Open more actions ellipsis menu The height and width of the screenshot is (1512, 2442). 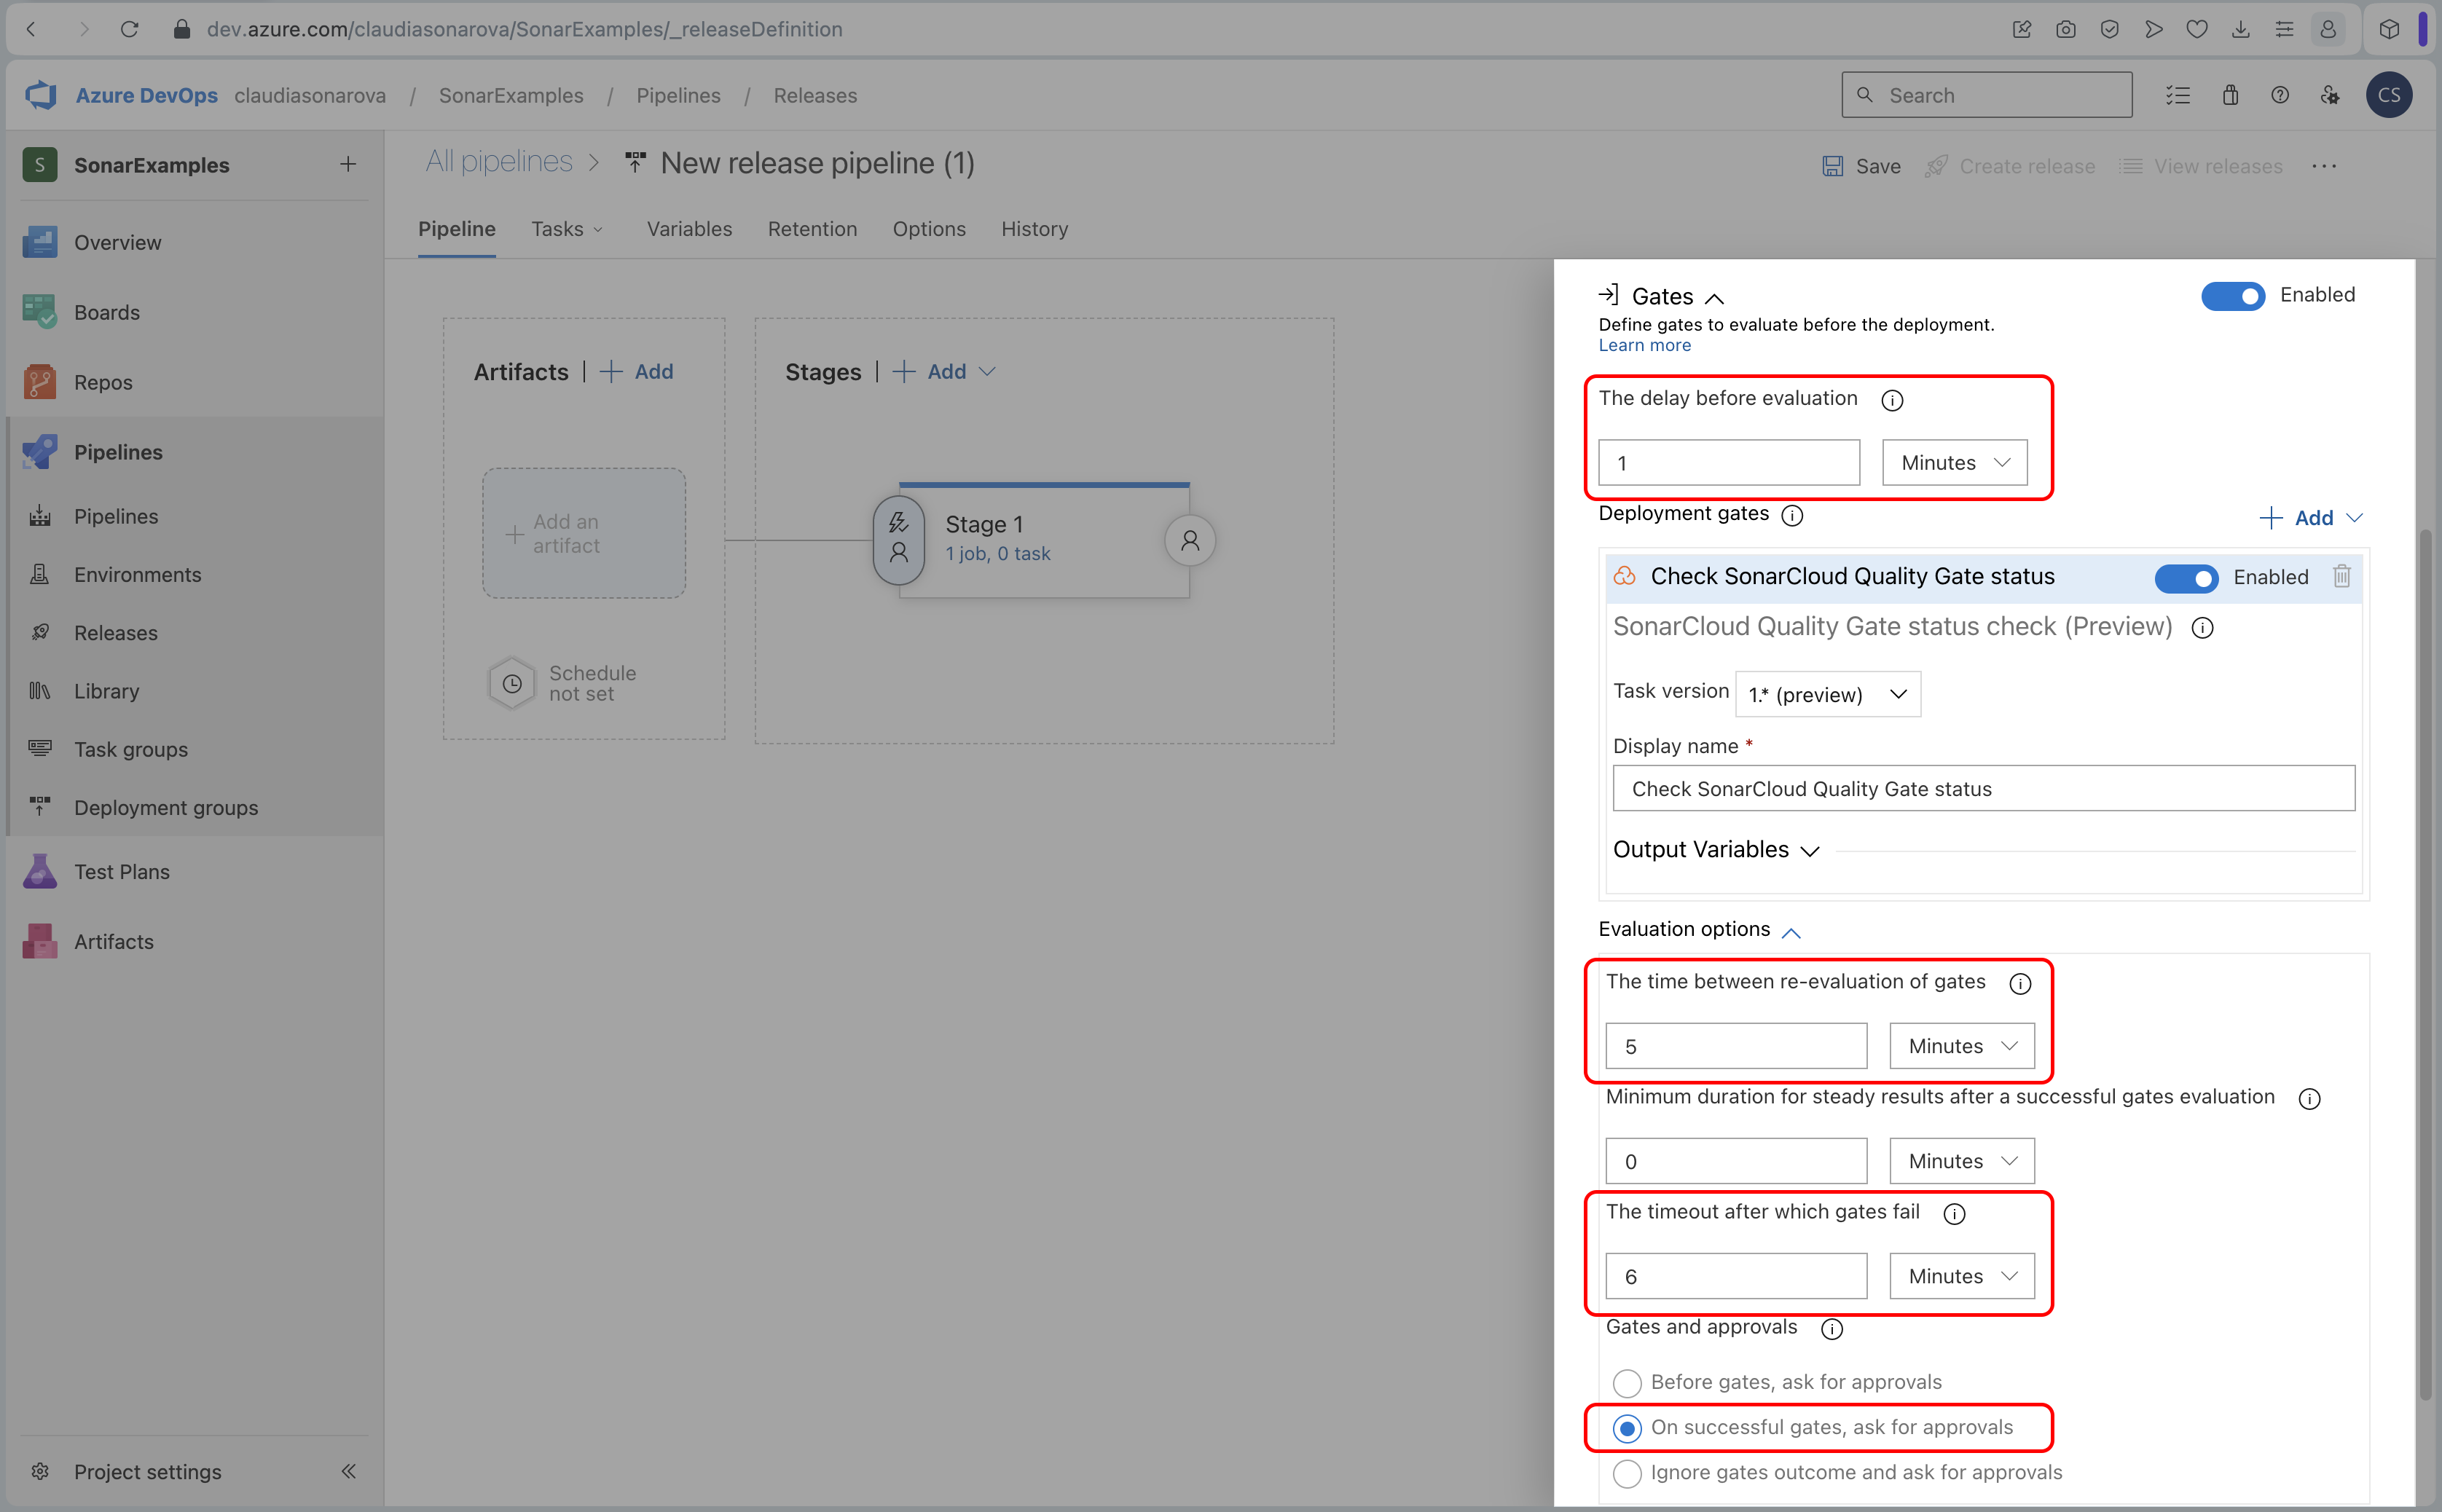2324,166
